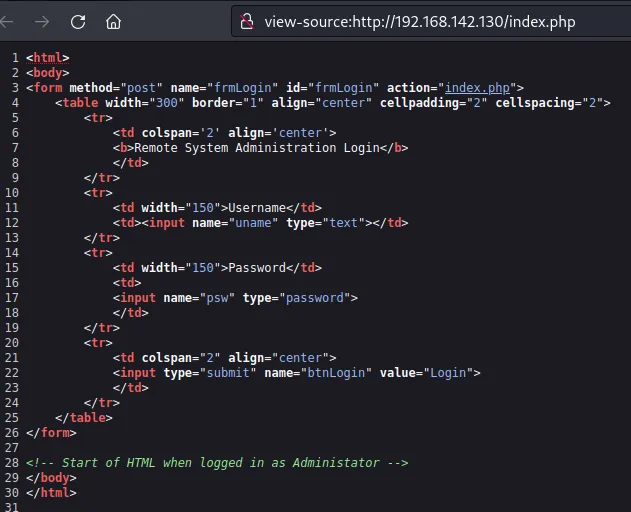Click the "btnLogin" name value
This screenshot has height=512, width=631.
tap(336, 373)
